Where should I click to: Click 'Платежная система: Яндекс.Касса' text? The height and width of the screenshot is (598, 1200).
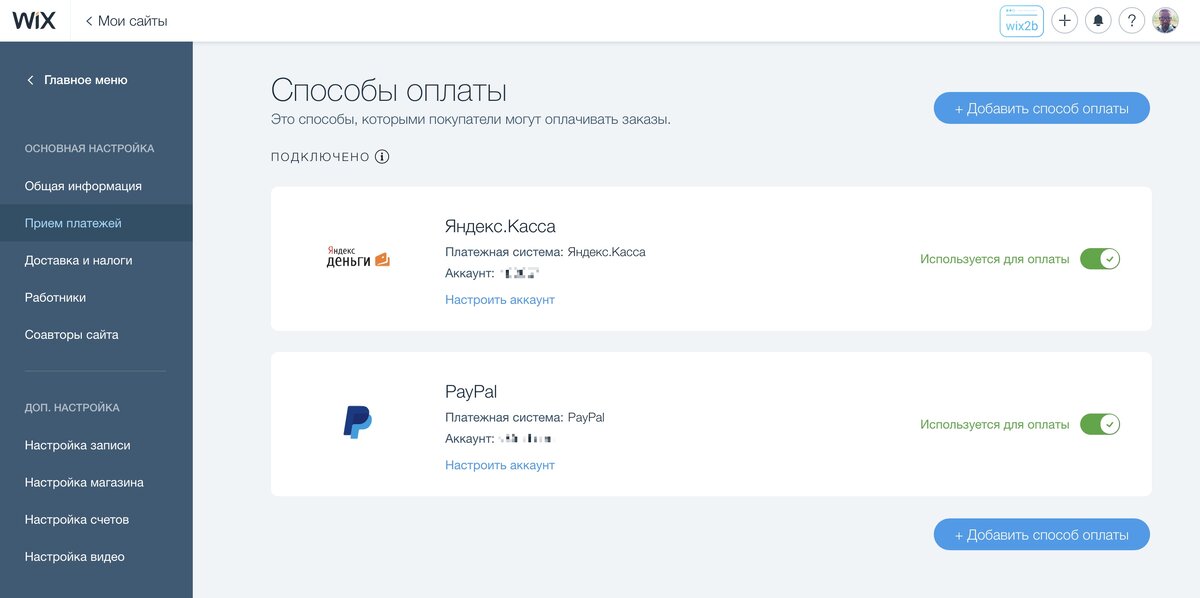545,252
